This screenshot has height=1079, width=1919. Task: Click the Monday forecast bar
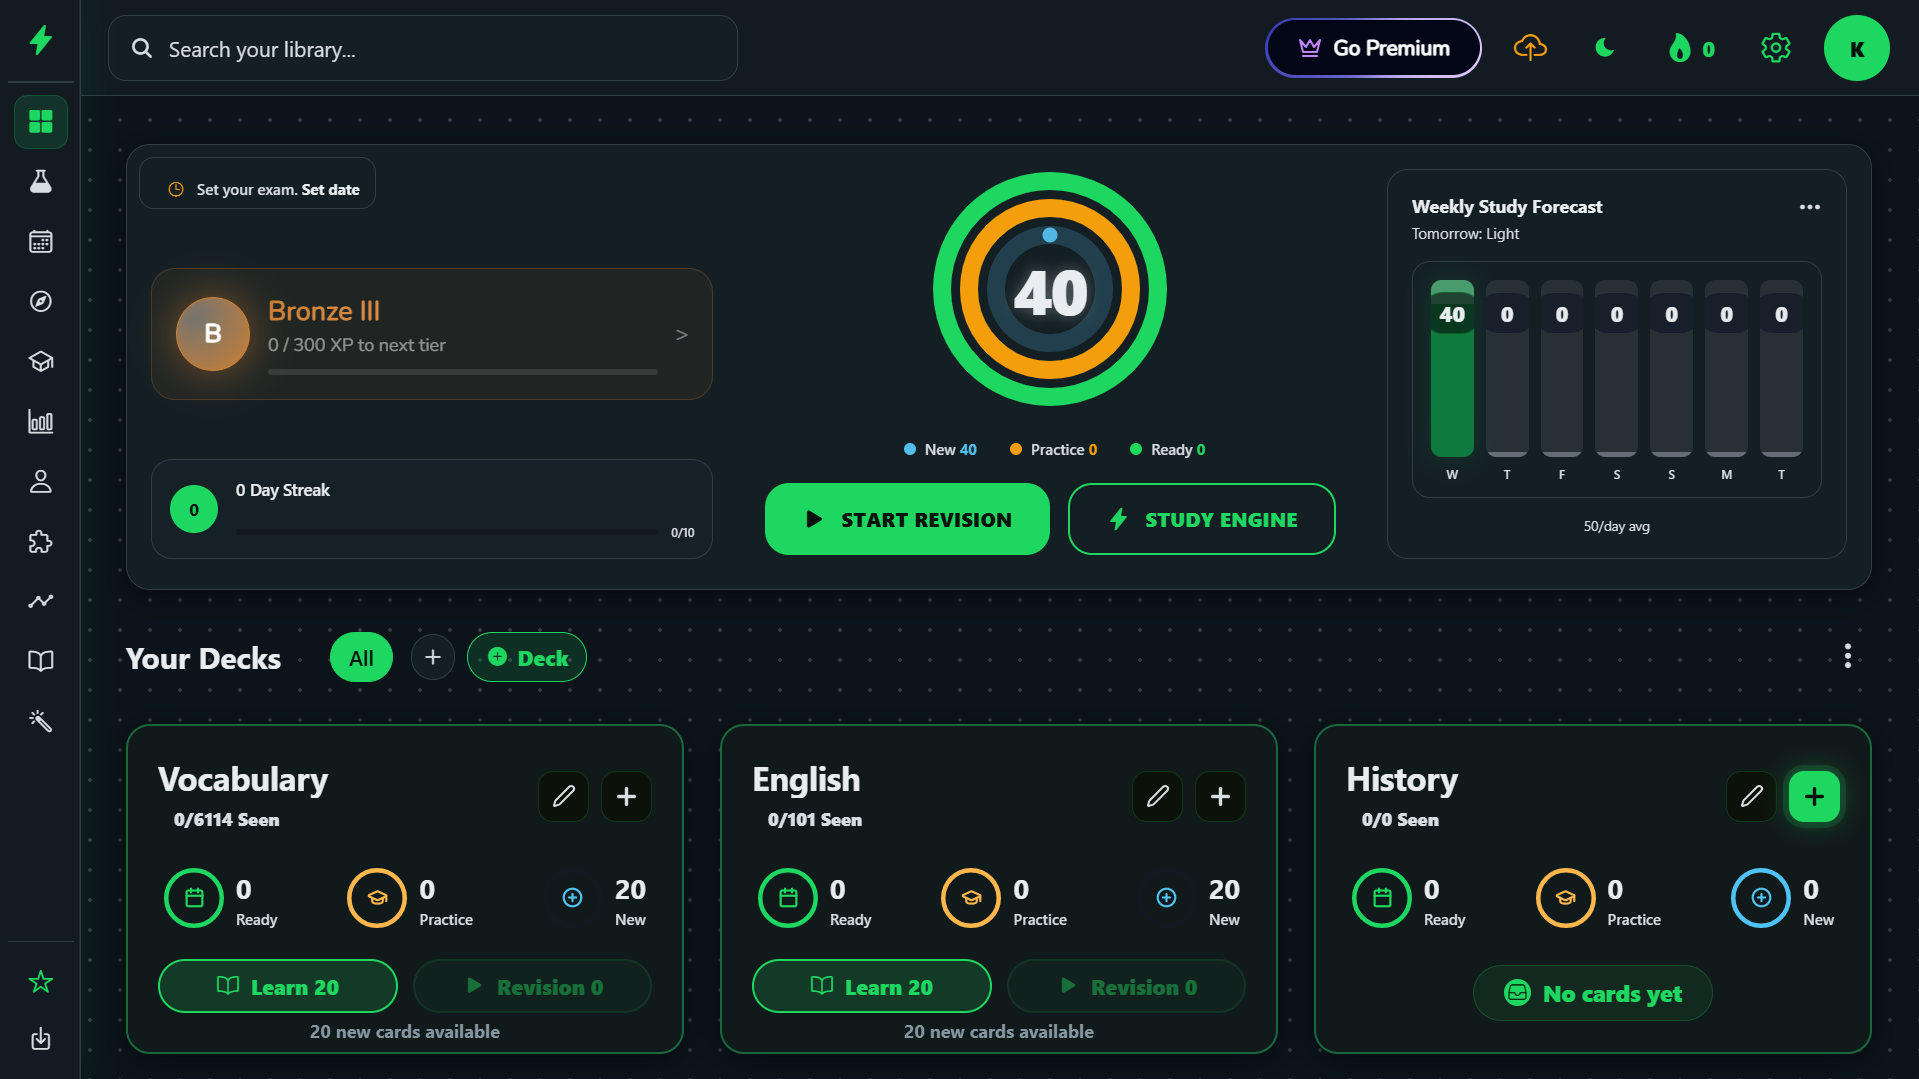[1726, 368]
